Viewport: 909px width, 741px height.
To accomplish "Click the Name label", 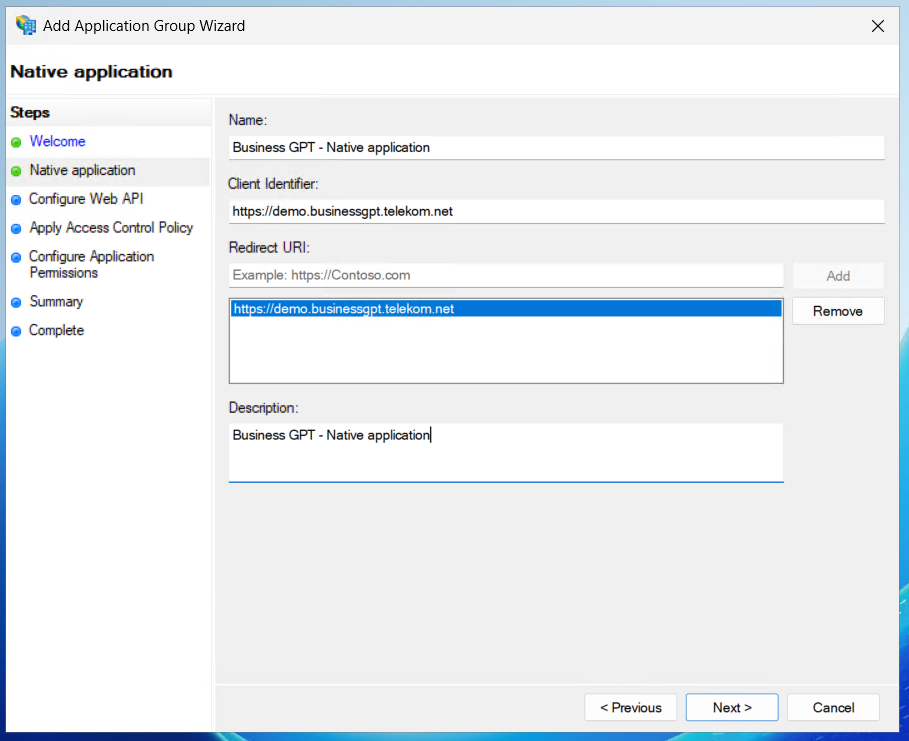I will (x=248, y=120).
